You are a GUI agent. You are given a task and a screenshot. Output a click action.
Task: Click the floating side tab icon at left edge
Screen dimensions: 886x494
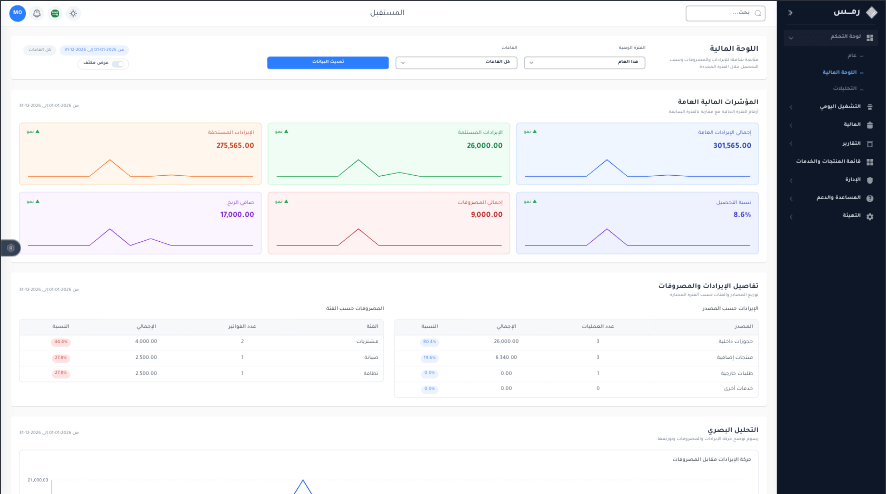coord(10,248)
